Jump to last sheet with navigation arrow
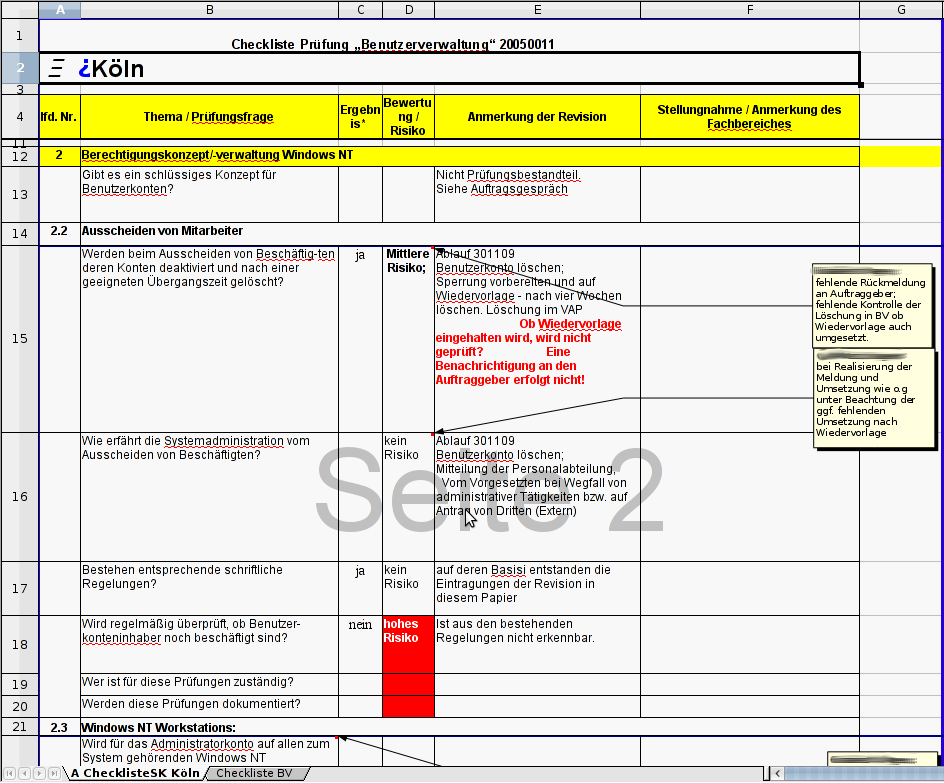The width and height of the screenshot is (944, 783). (54, 773)
